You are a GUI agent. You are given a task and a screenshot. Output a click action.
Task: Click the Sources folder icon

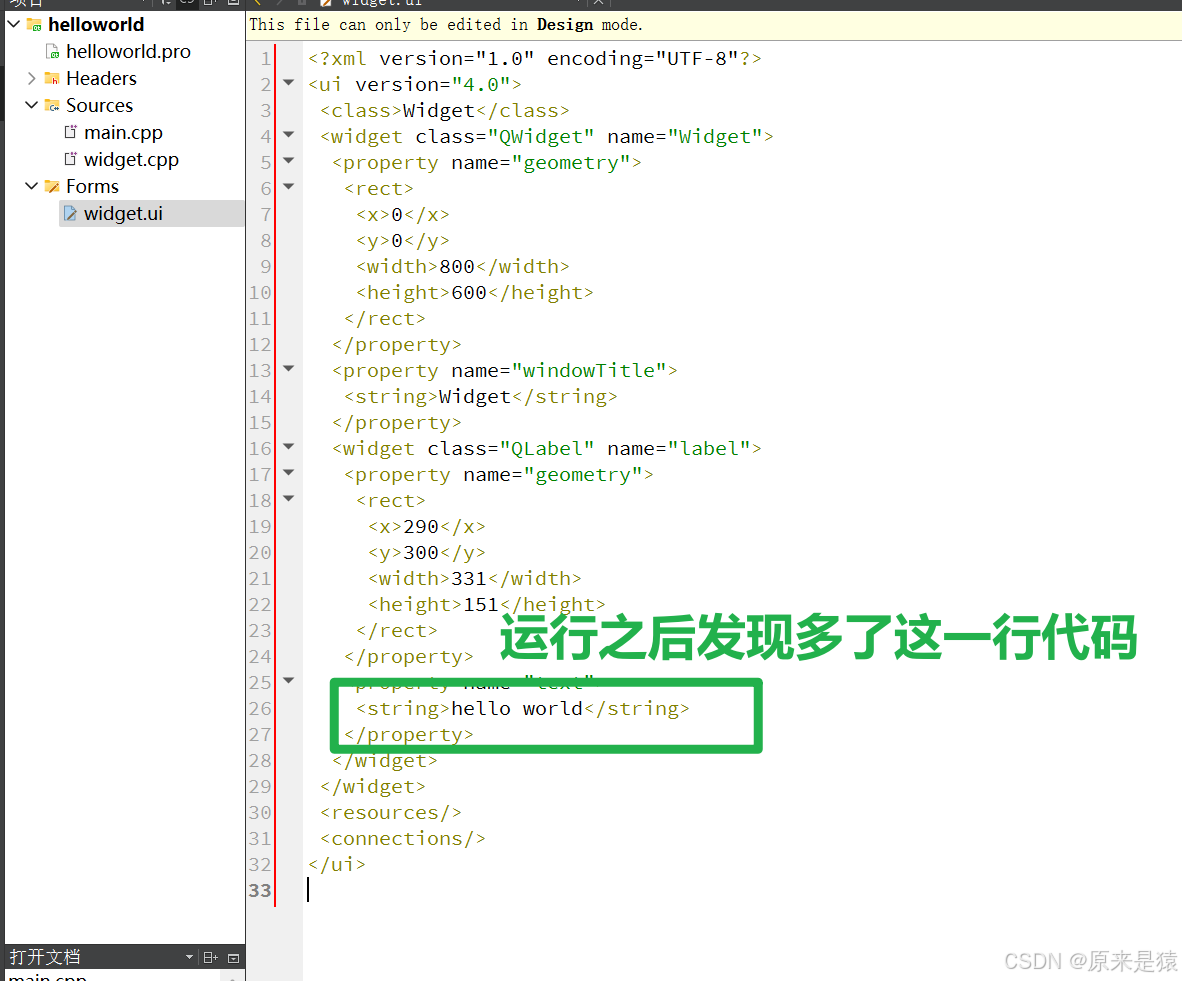[52, 105]
